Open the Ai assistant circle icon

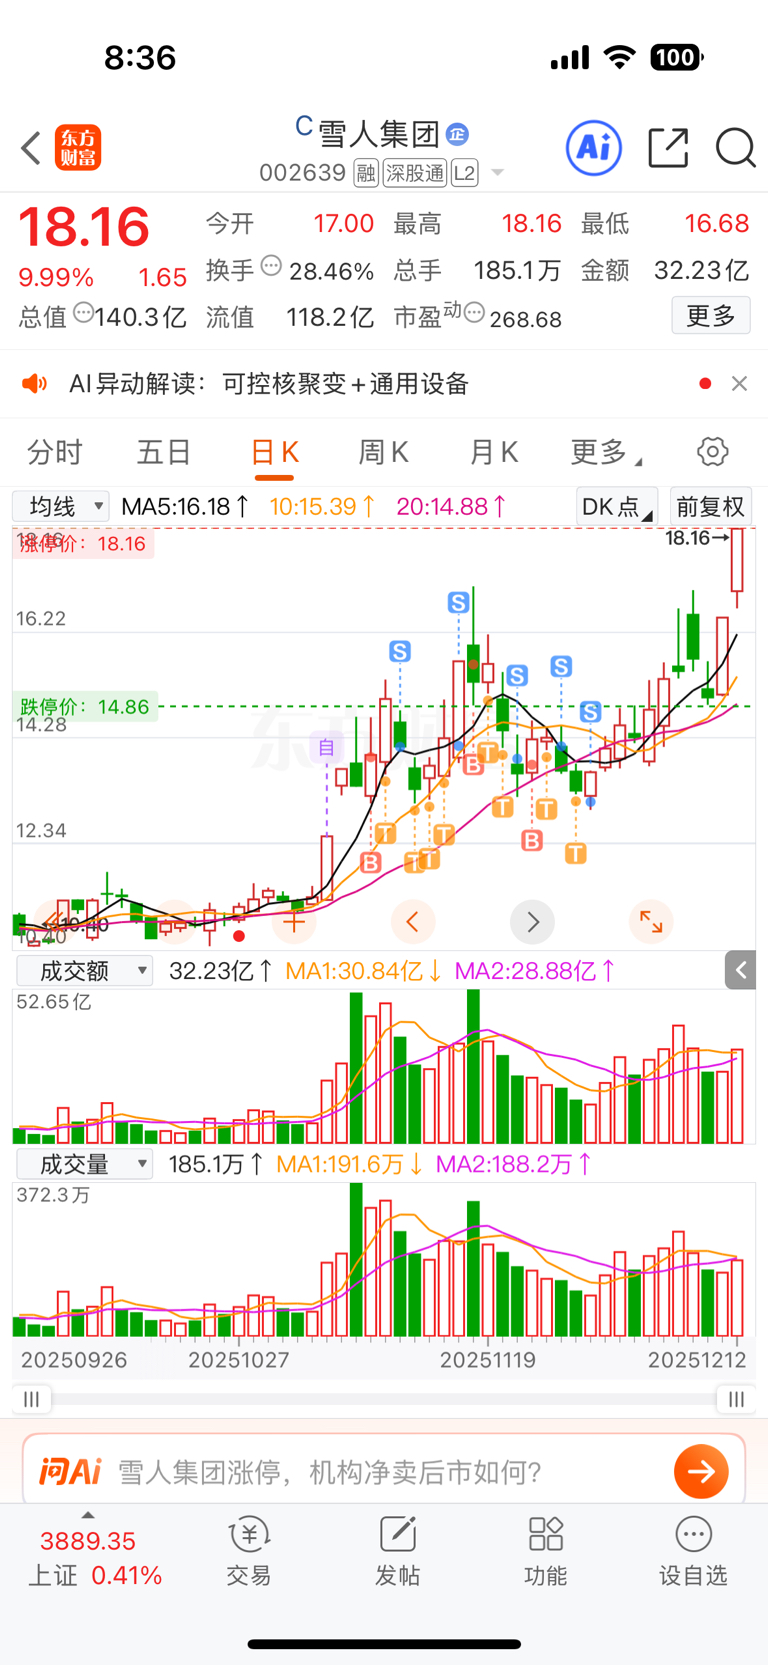coord(594,148)
